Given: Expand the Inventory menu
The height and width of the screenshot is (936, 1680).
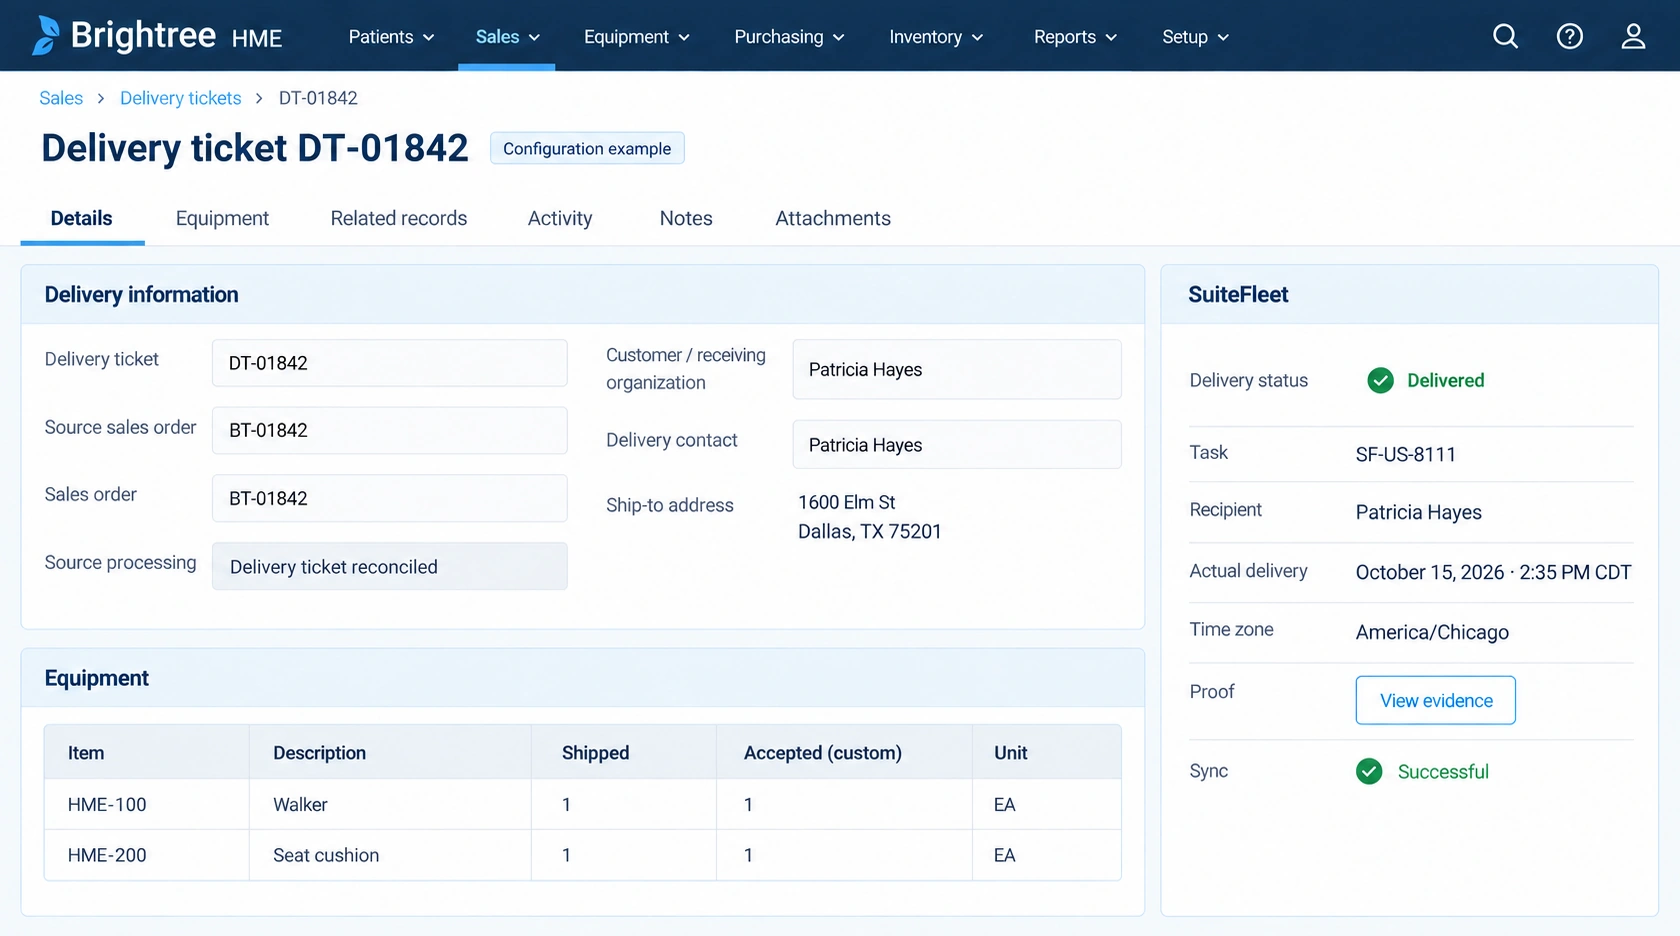Looking at the screenshot, I should pyautogui.click(x=936, y=37).
